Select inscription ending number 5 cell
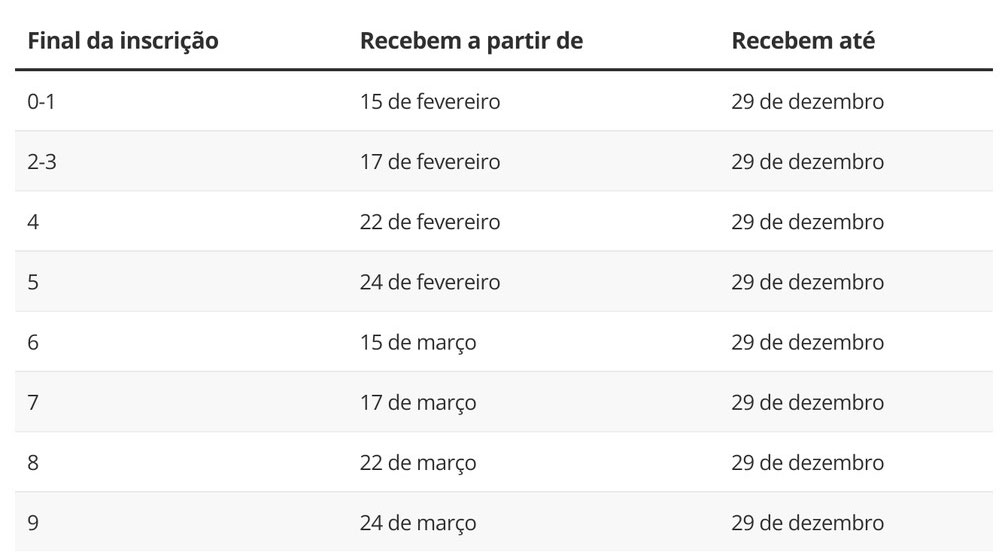 (x=33, y=282)
